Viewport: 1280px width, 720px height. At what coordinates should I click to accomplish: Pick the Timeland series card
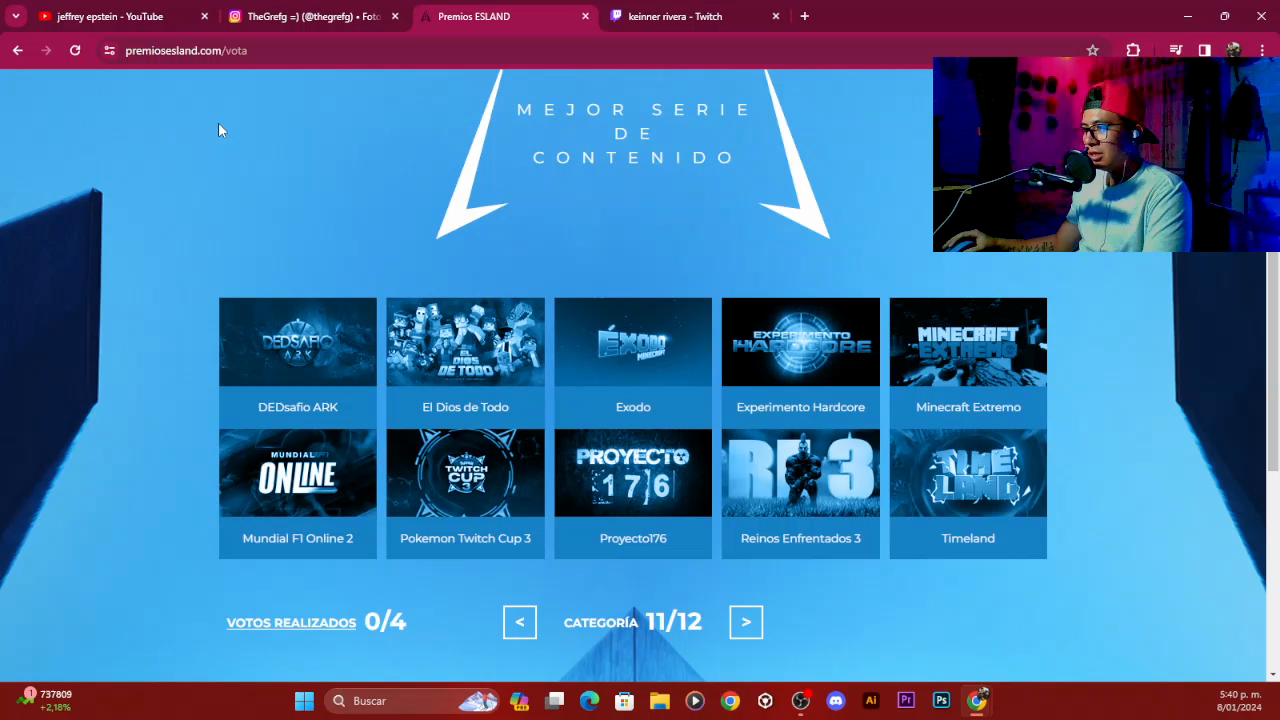click(968, 494)
